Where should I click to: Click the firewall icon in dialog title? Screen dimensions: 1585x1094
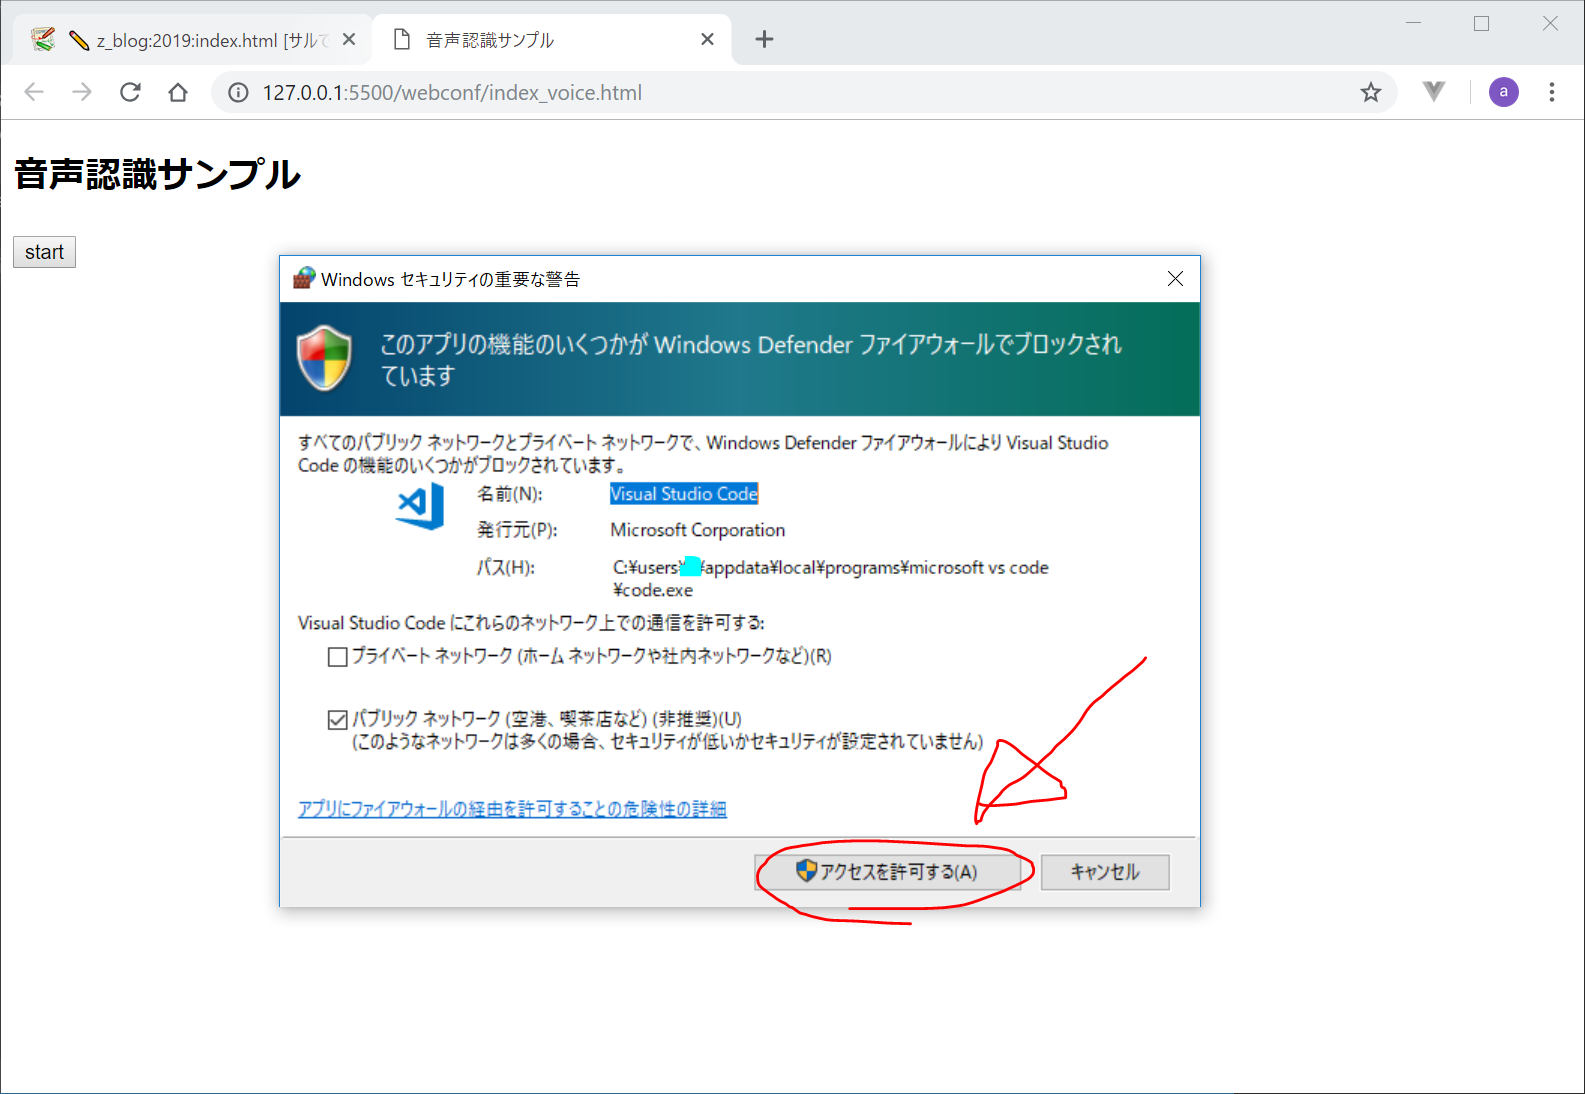click(304, 279)
